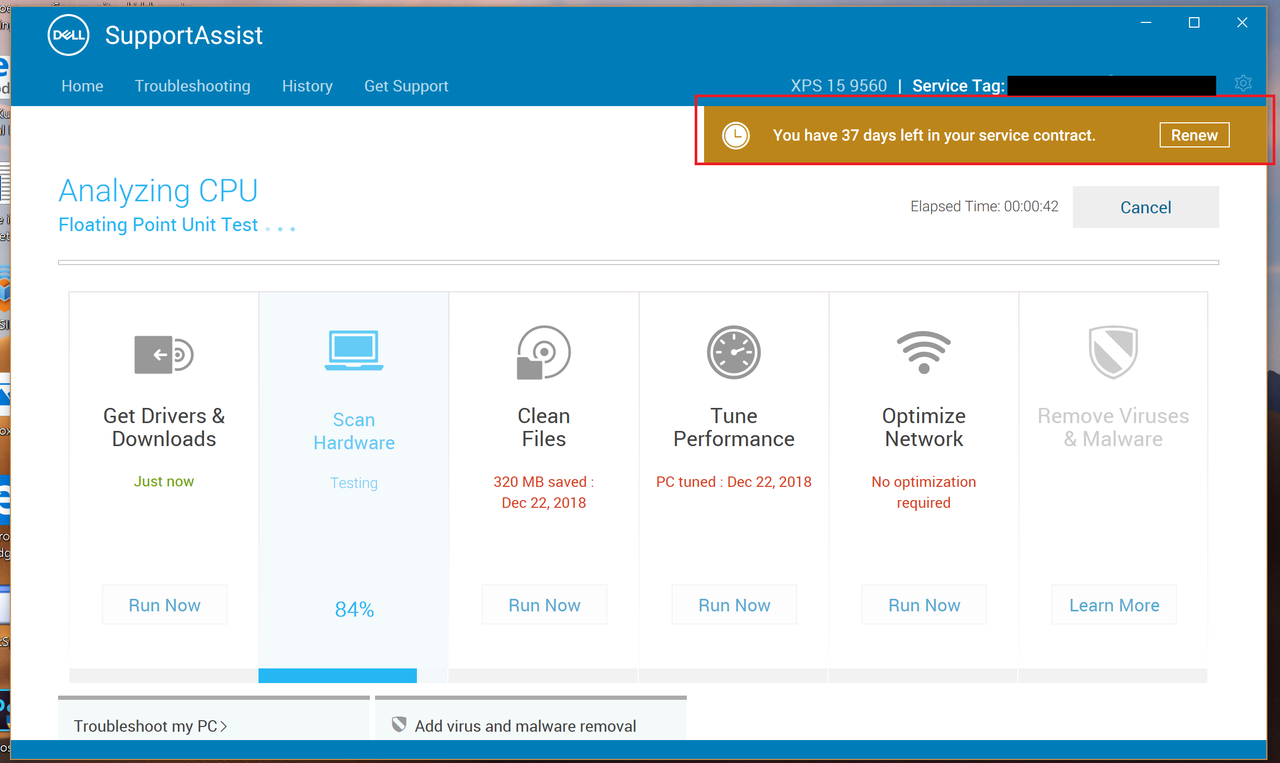This screenshot has height=763, width=1280.
Task: Open Add virus and malware removal panel
Action: [531, 719]
